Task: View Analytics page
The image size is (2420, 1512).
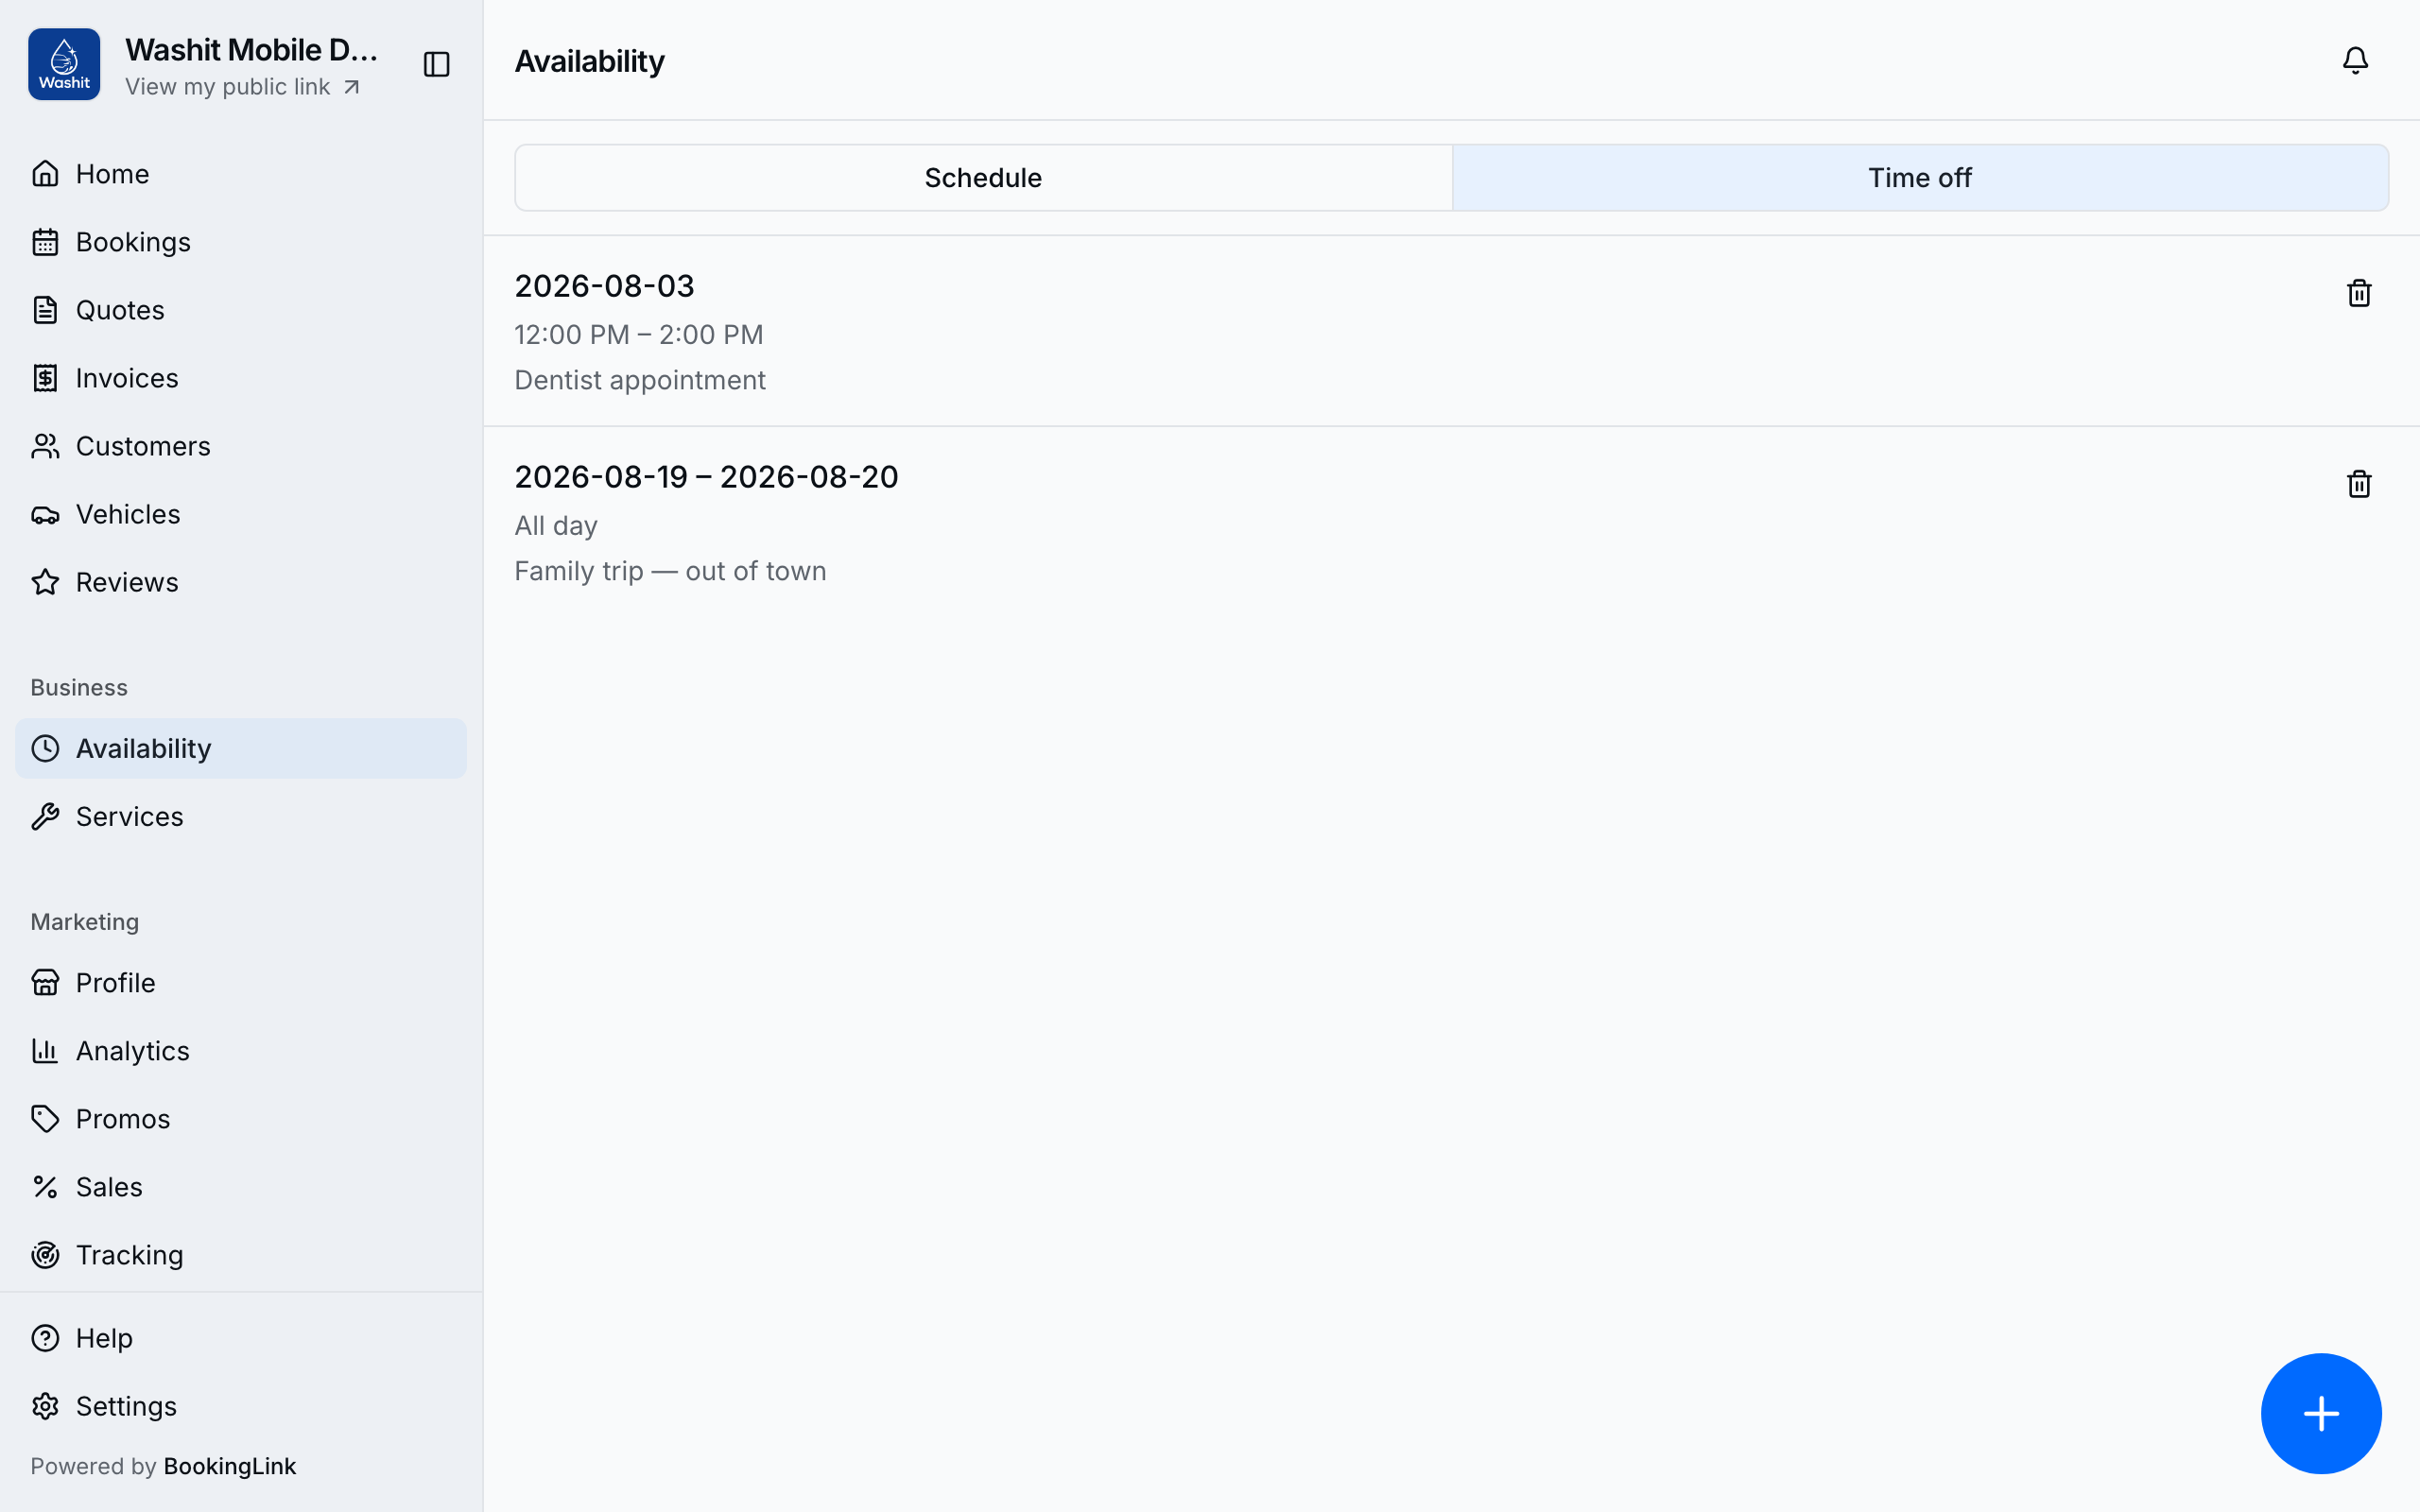Action: pyautogui.click(x=241, y=1051)
